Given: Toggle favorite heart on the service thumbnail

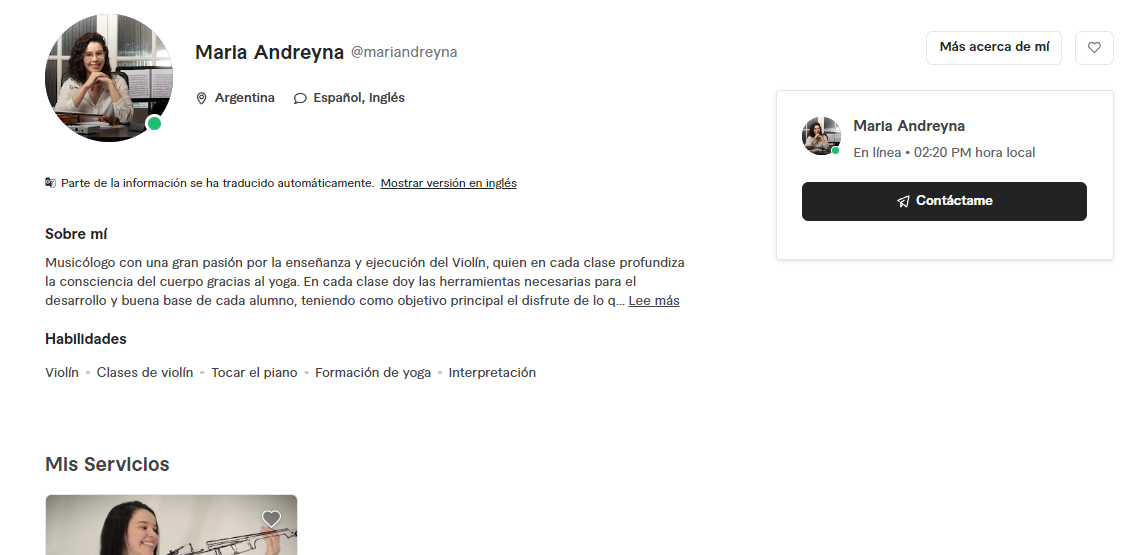Looking at the screenshot, I should pyautogui.click(x=271, y=519).
